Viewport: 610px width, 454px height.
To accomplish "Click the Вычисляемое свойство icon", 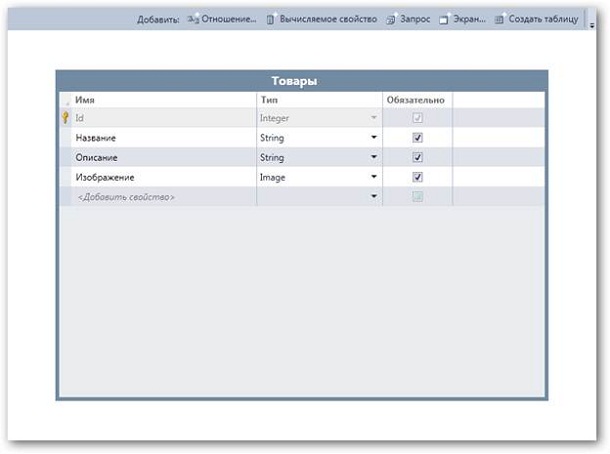I will [x=271, y=19].
